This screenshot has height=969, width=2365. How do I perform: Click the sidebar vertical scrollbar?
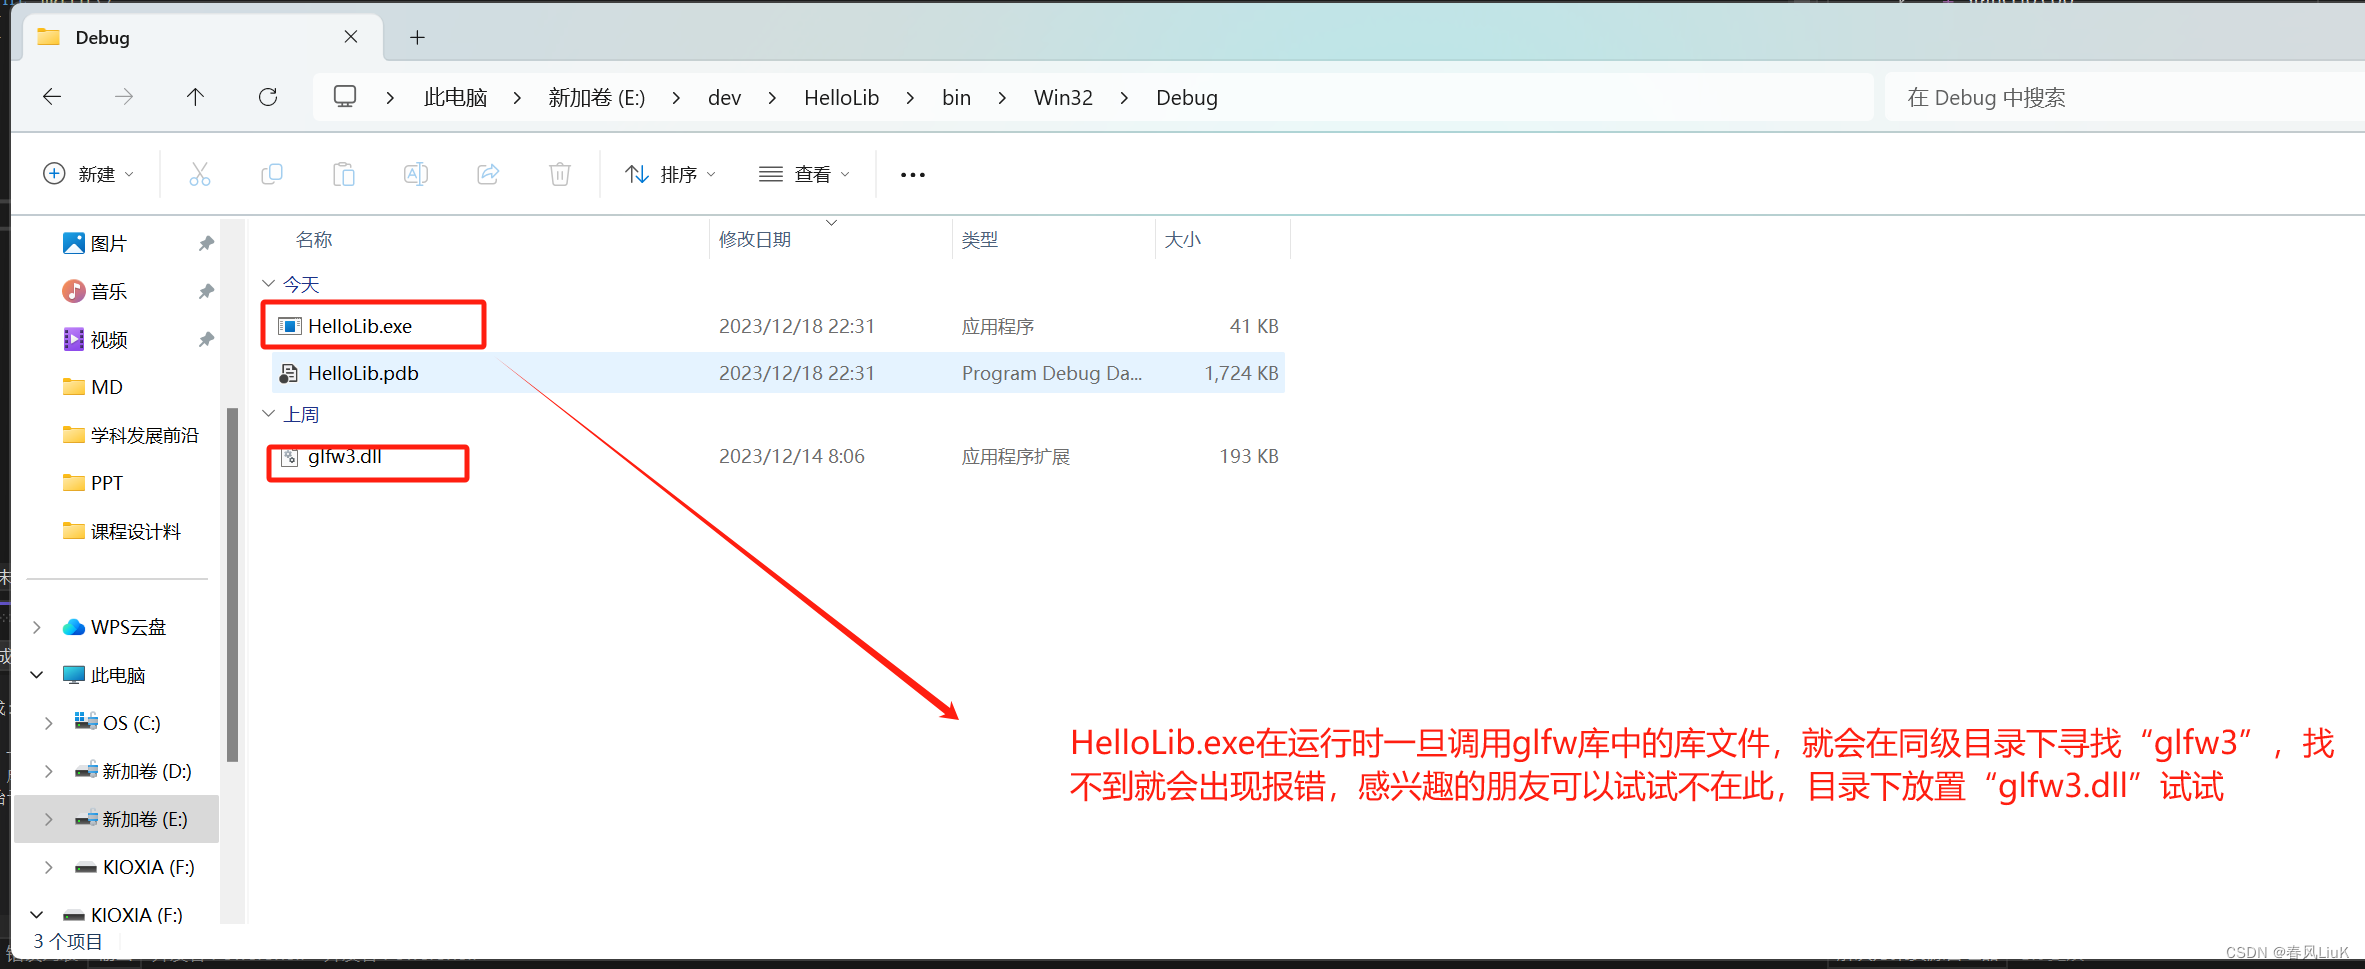click(x=232, y=585)
